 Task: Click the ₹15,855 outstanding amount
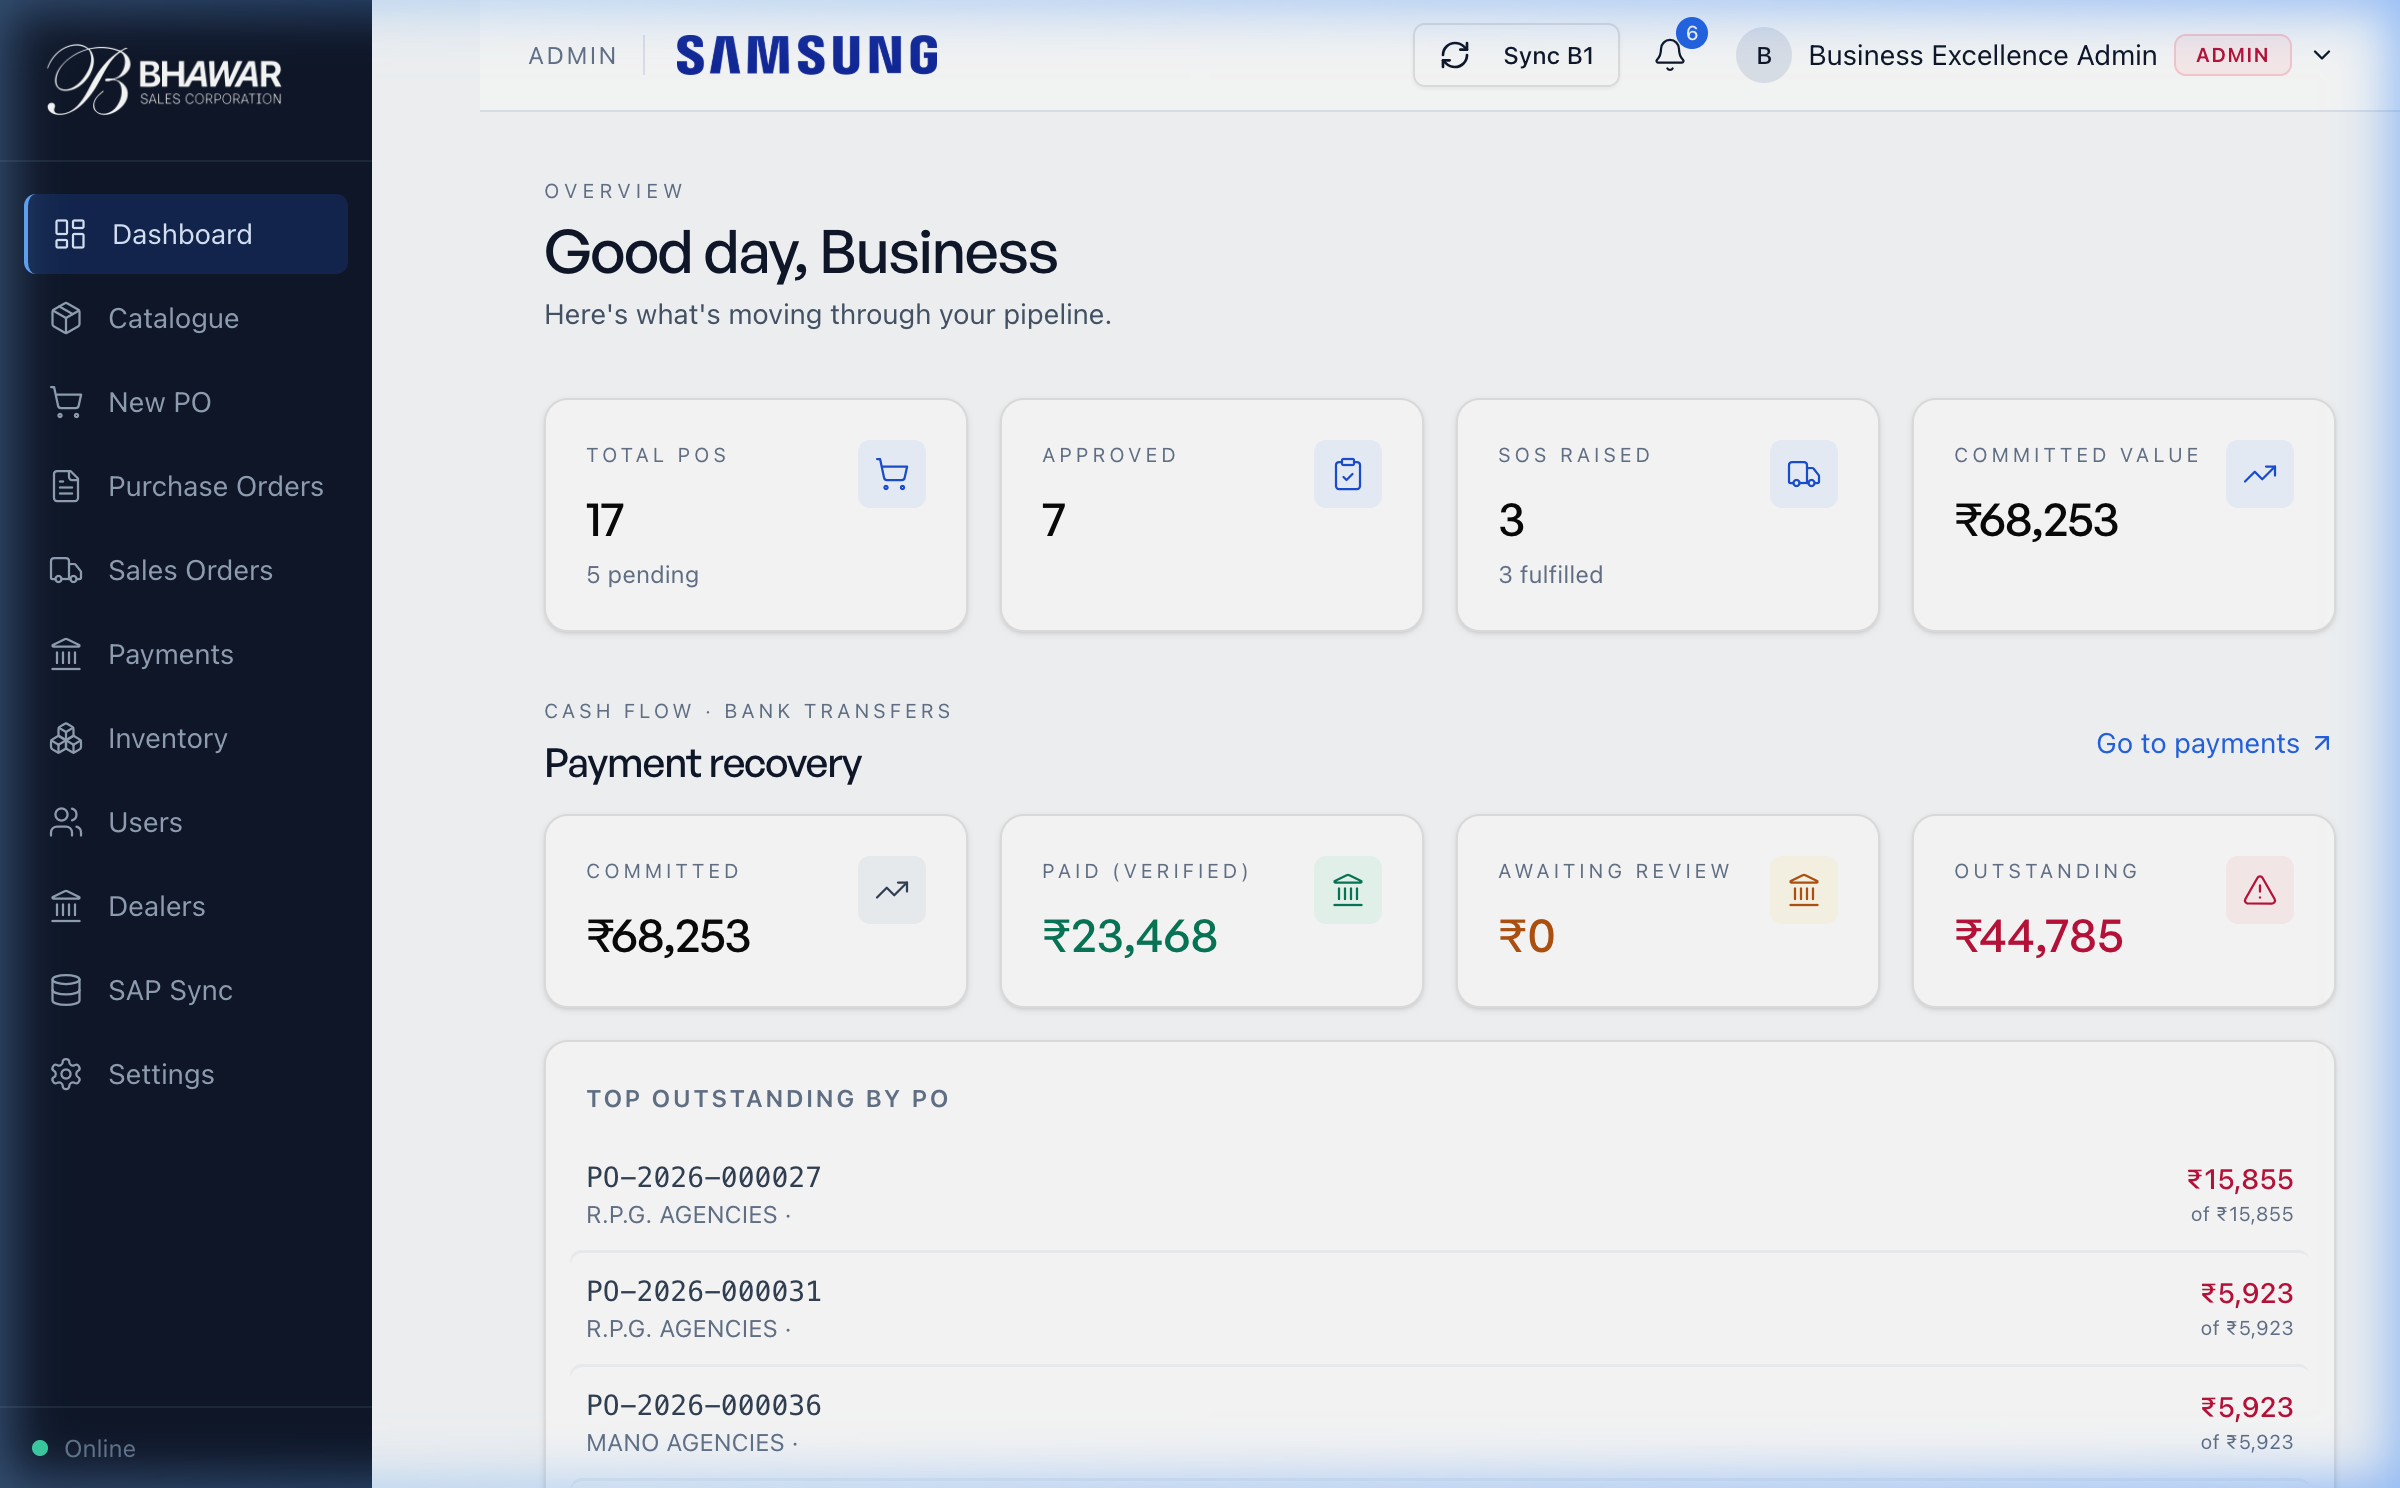coord(2240,1180)
